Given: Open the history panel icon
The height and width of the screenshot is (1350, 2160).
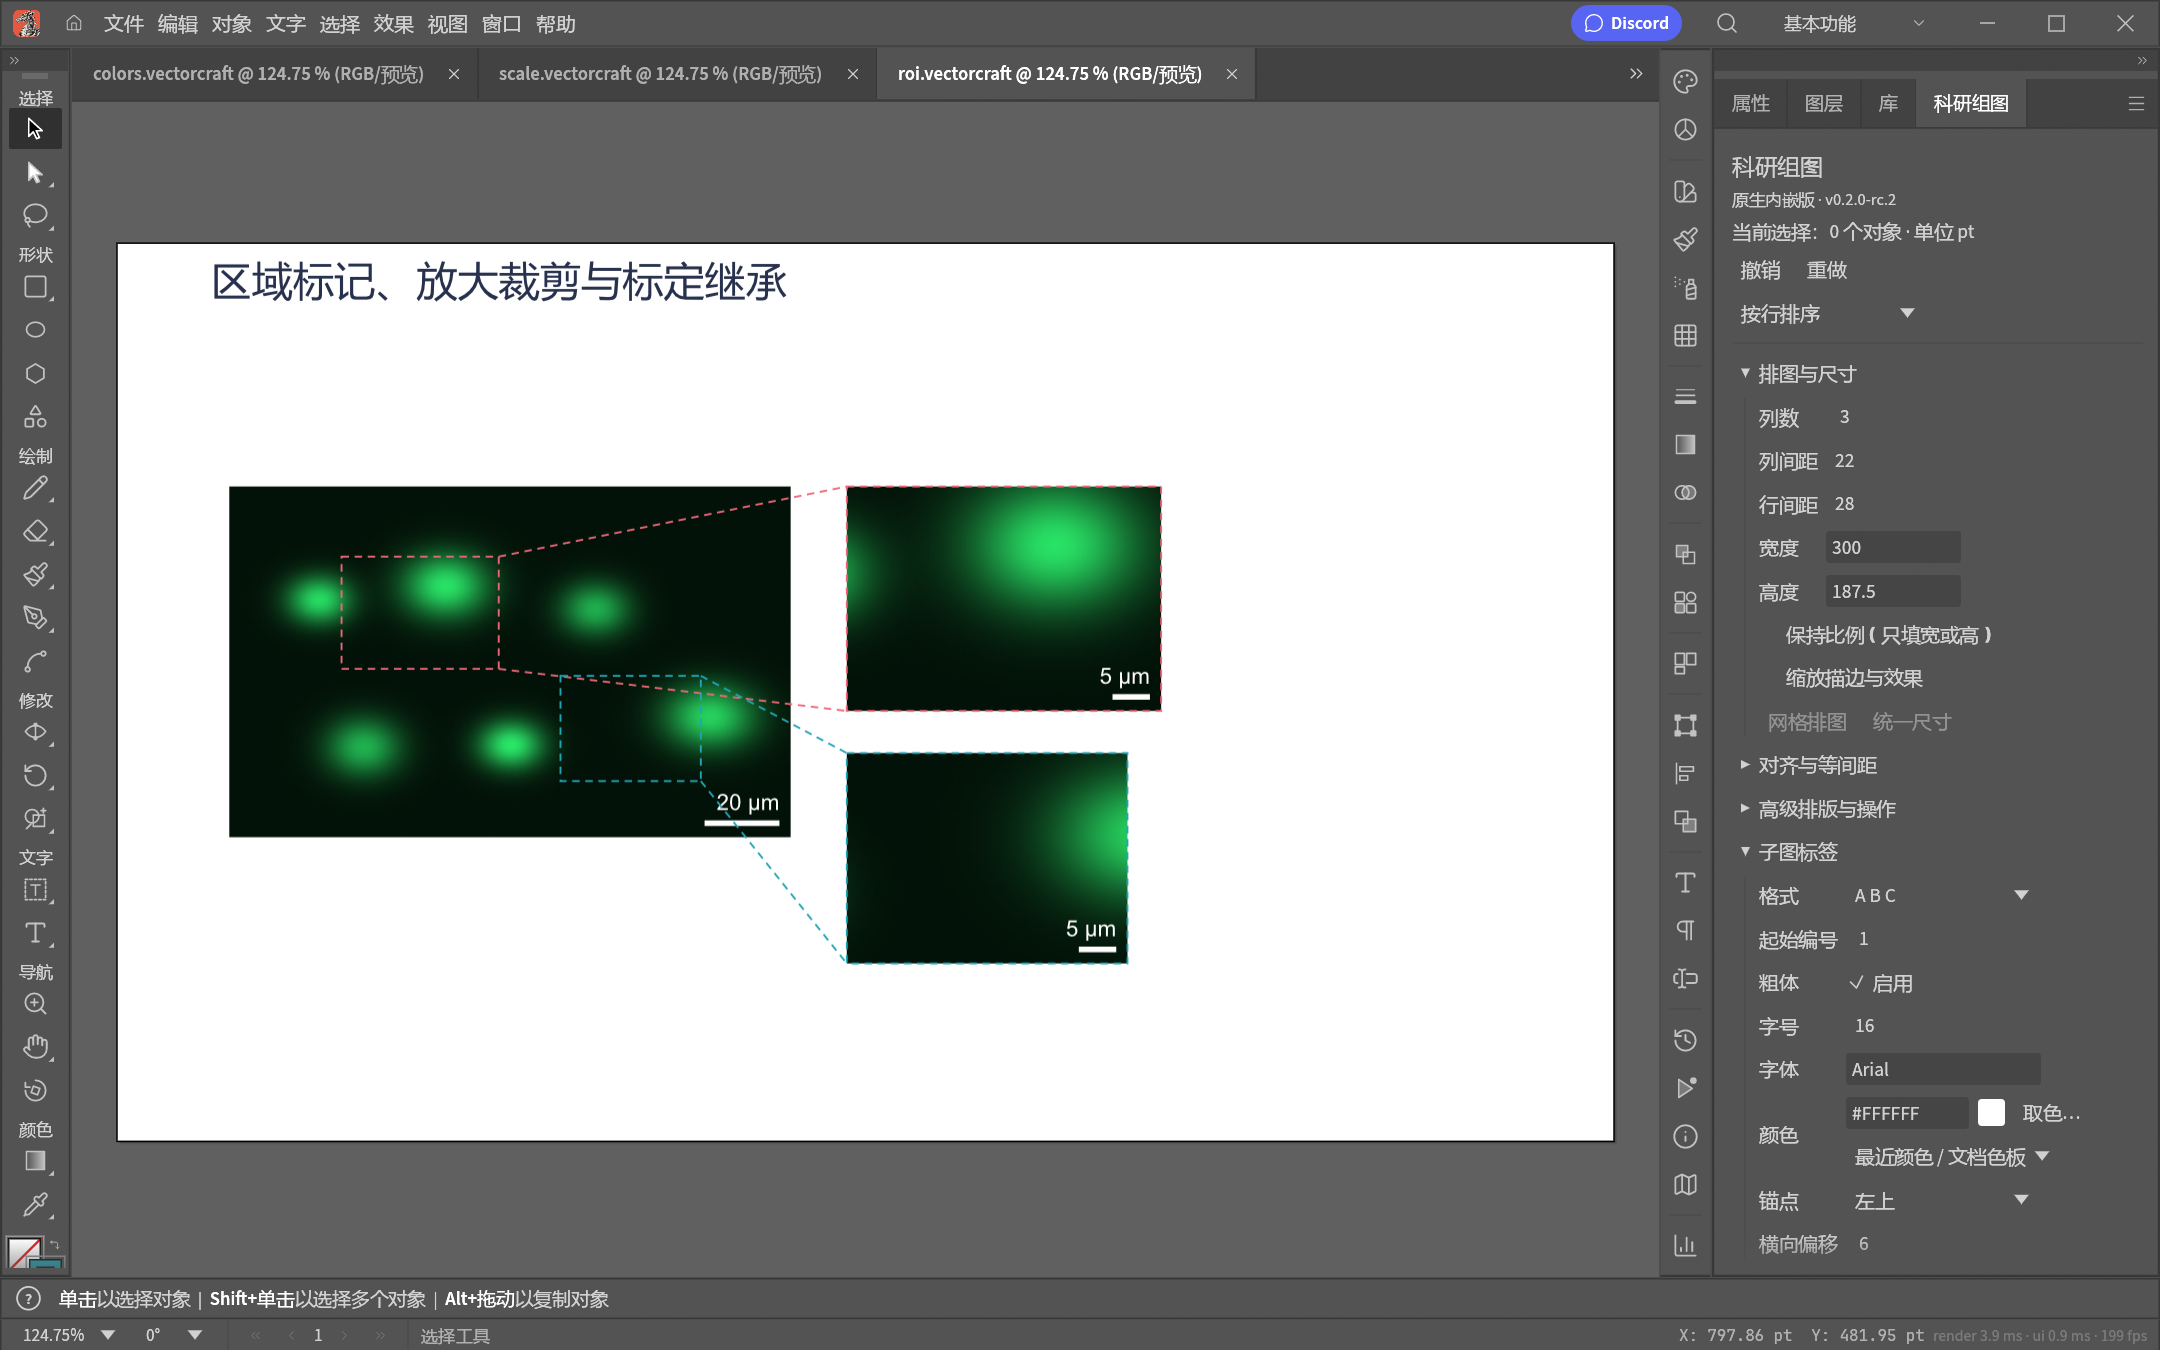Looking at the screenshot, I should coord(1685,1040).
